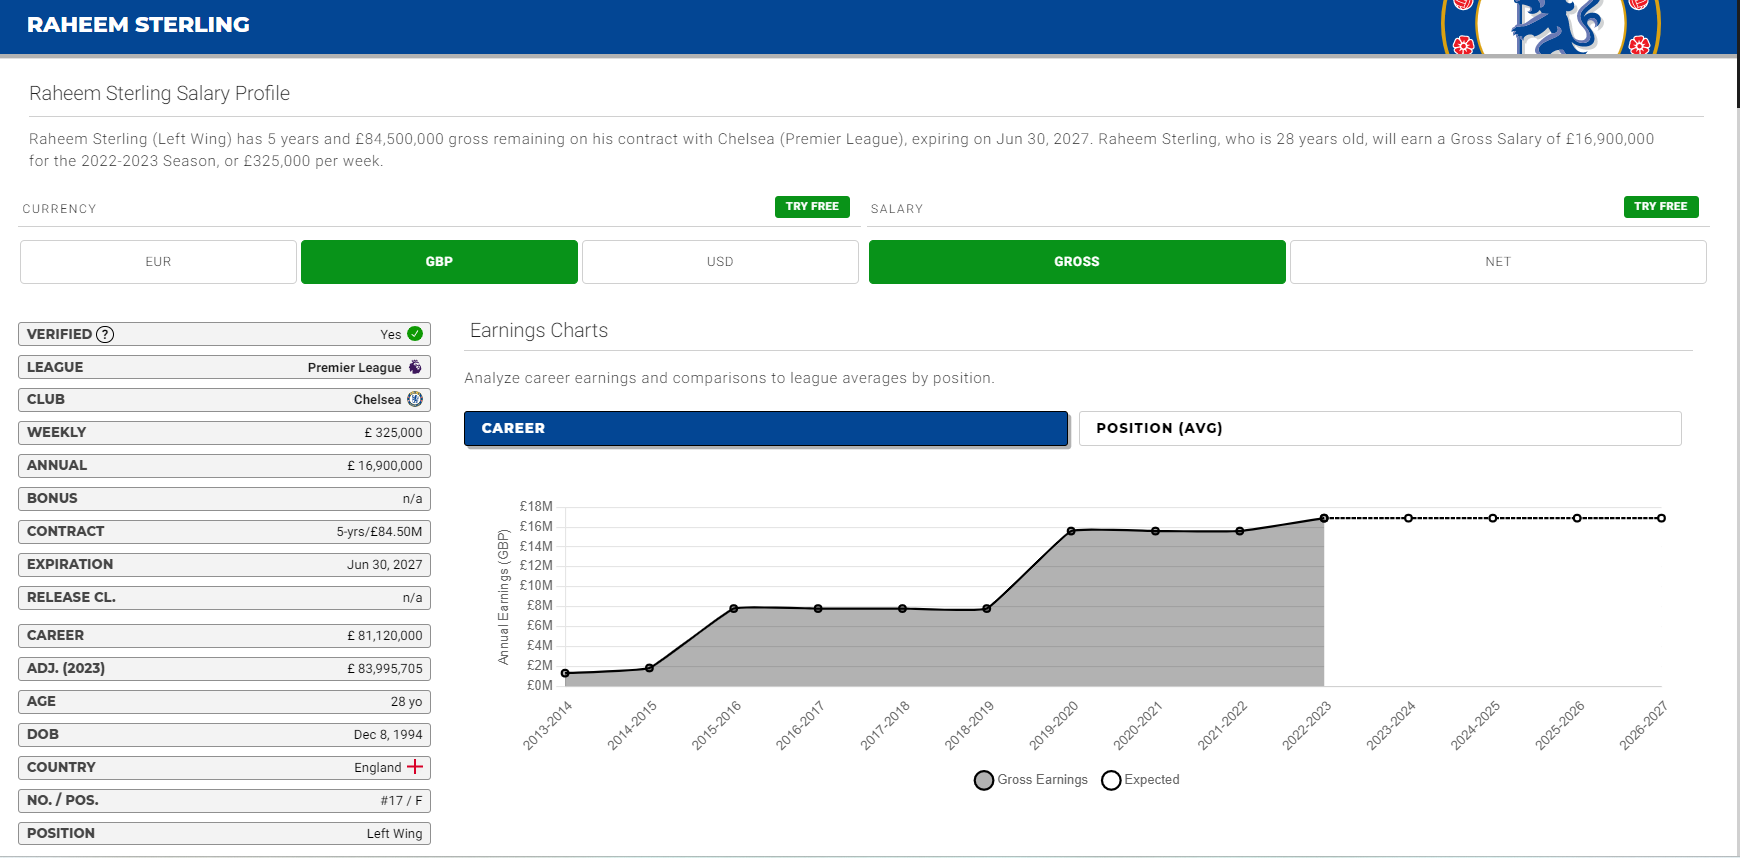Select the 2026-2027 expected data point

coord(1661,518)
